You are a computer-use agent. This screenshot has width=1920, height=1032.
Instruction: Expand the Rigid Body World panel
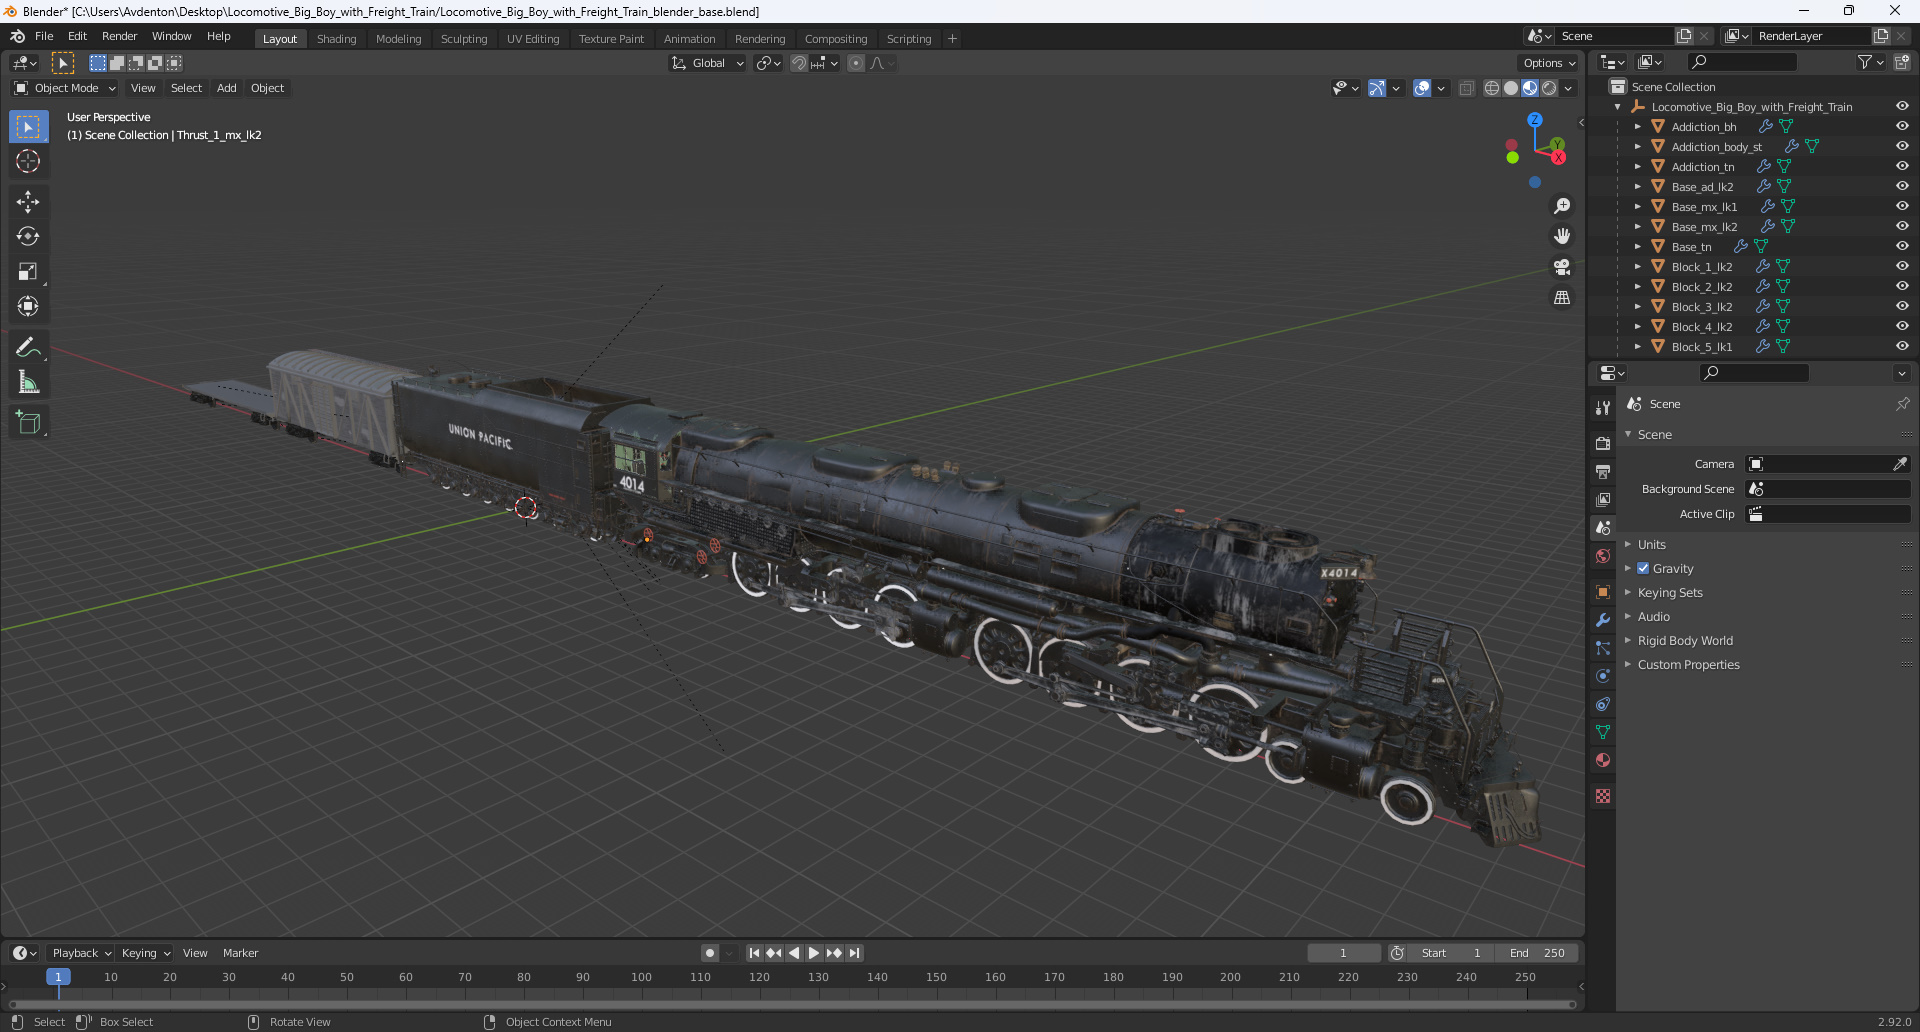pos(1685,640)
